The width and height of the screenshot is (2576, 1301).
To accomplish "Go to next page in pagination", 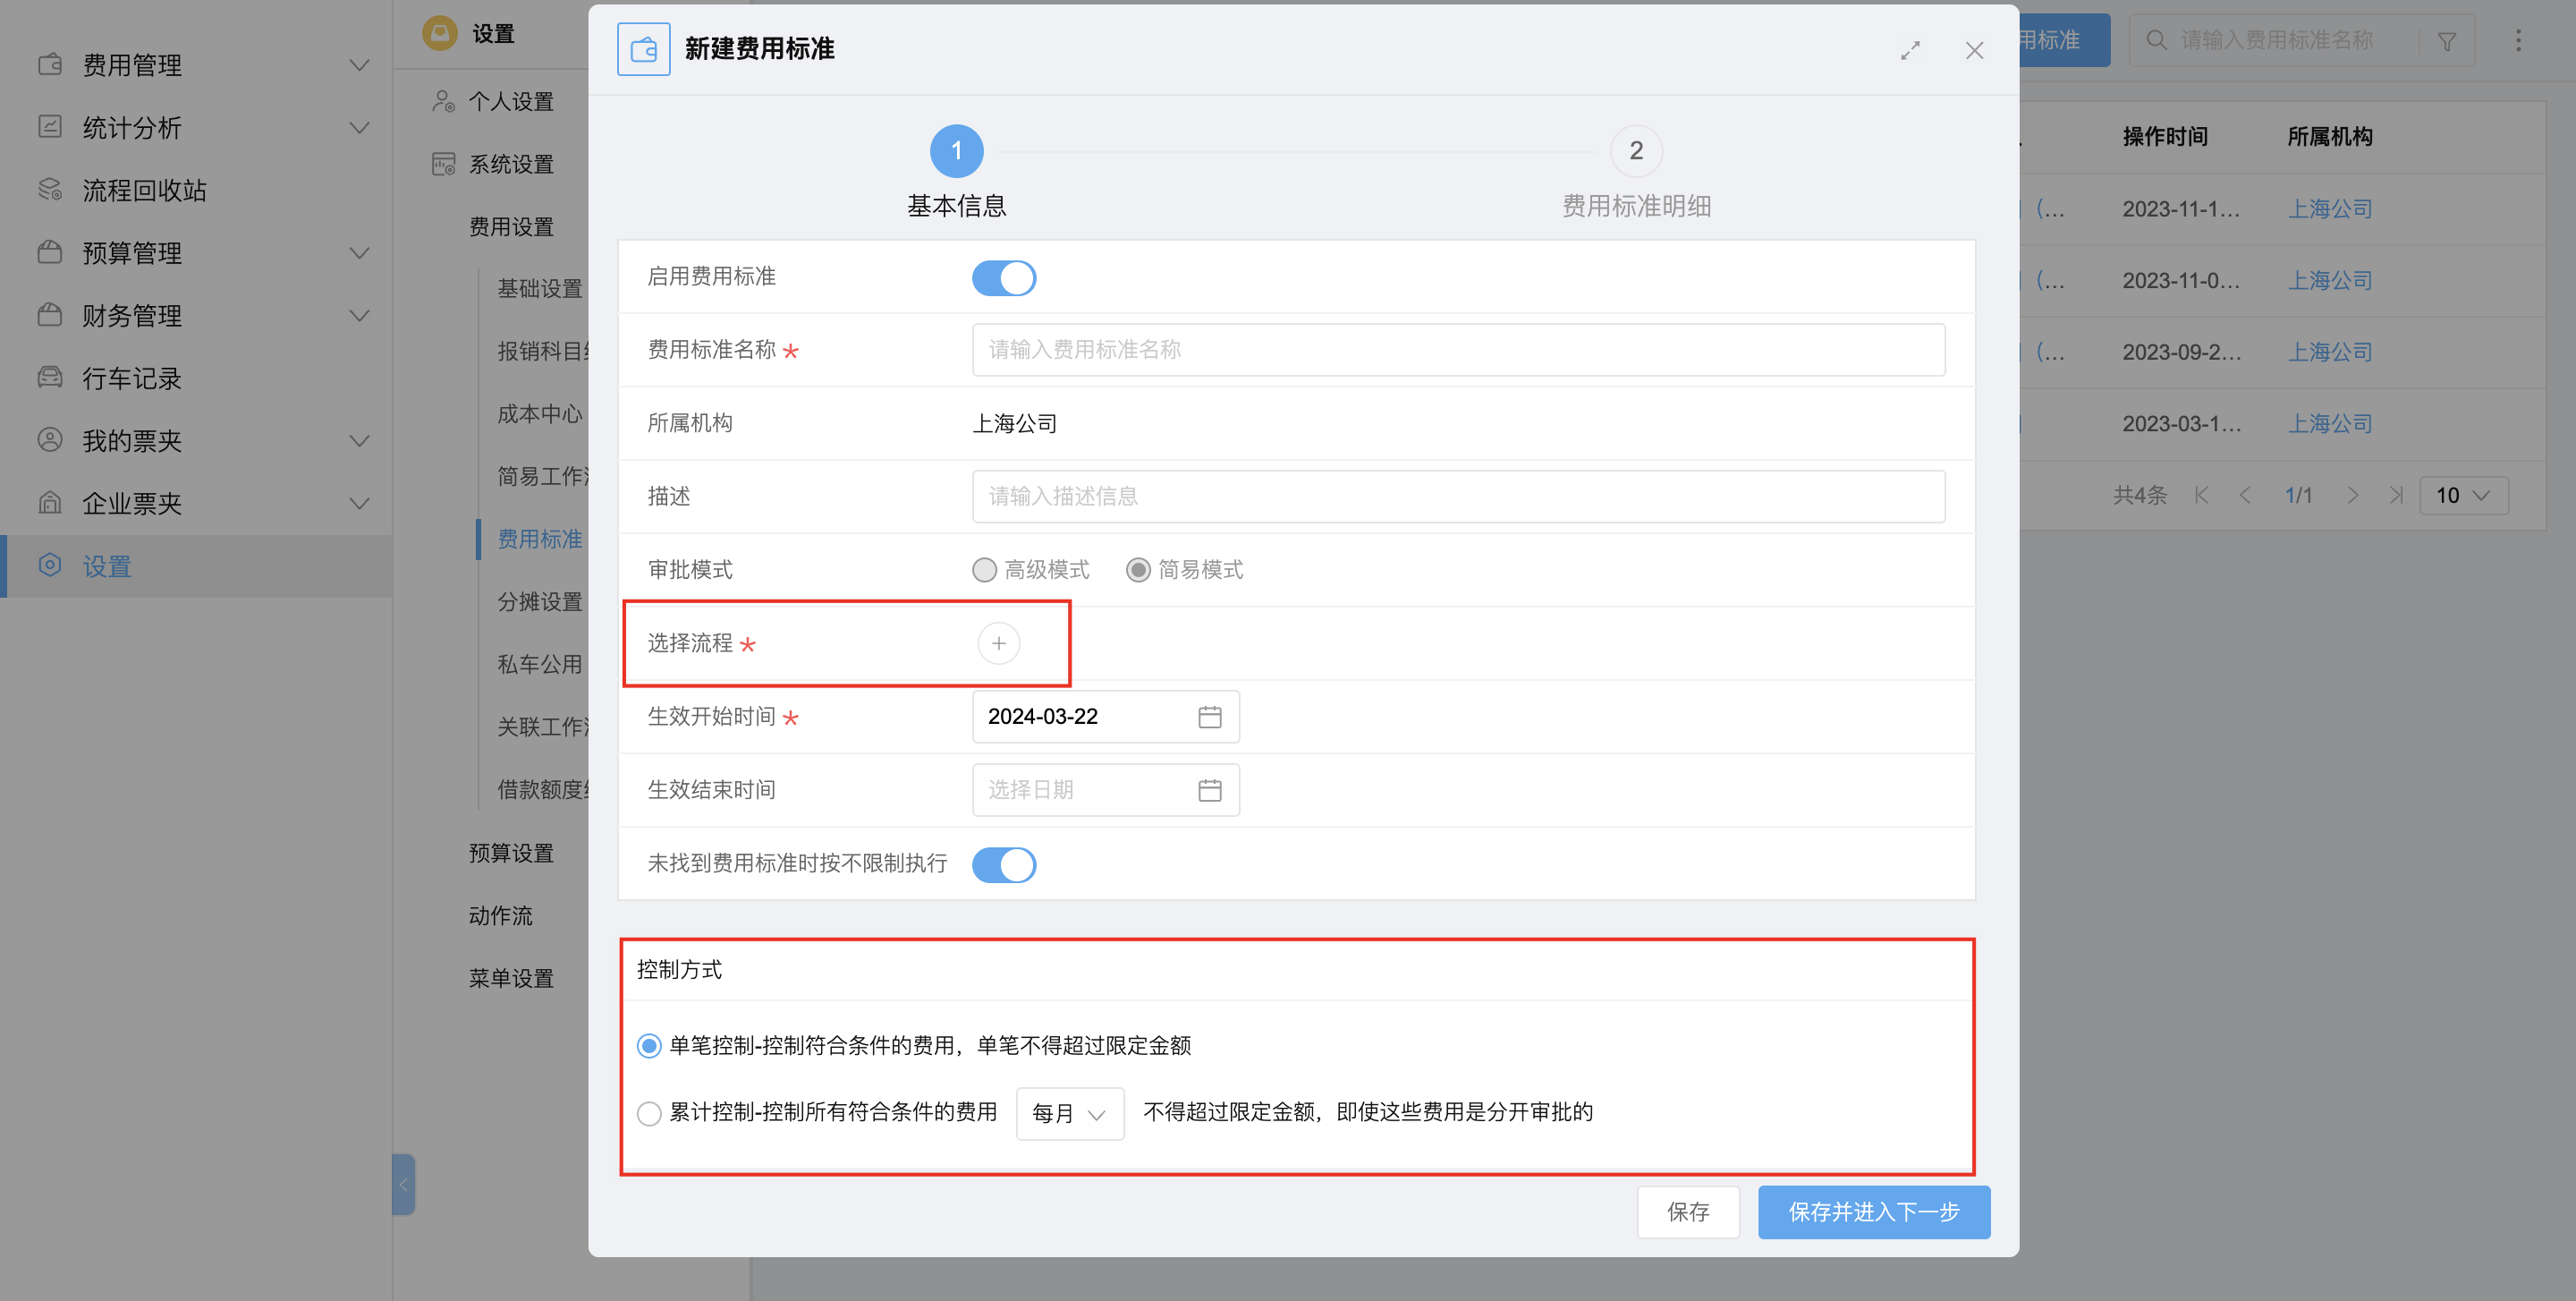I will 2352,495.
